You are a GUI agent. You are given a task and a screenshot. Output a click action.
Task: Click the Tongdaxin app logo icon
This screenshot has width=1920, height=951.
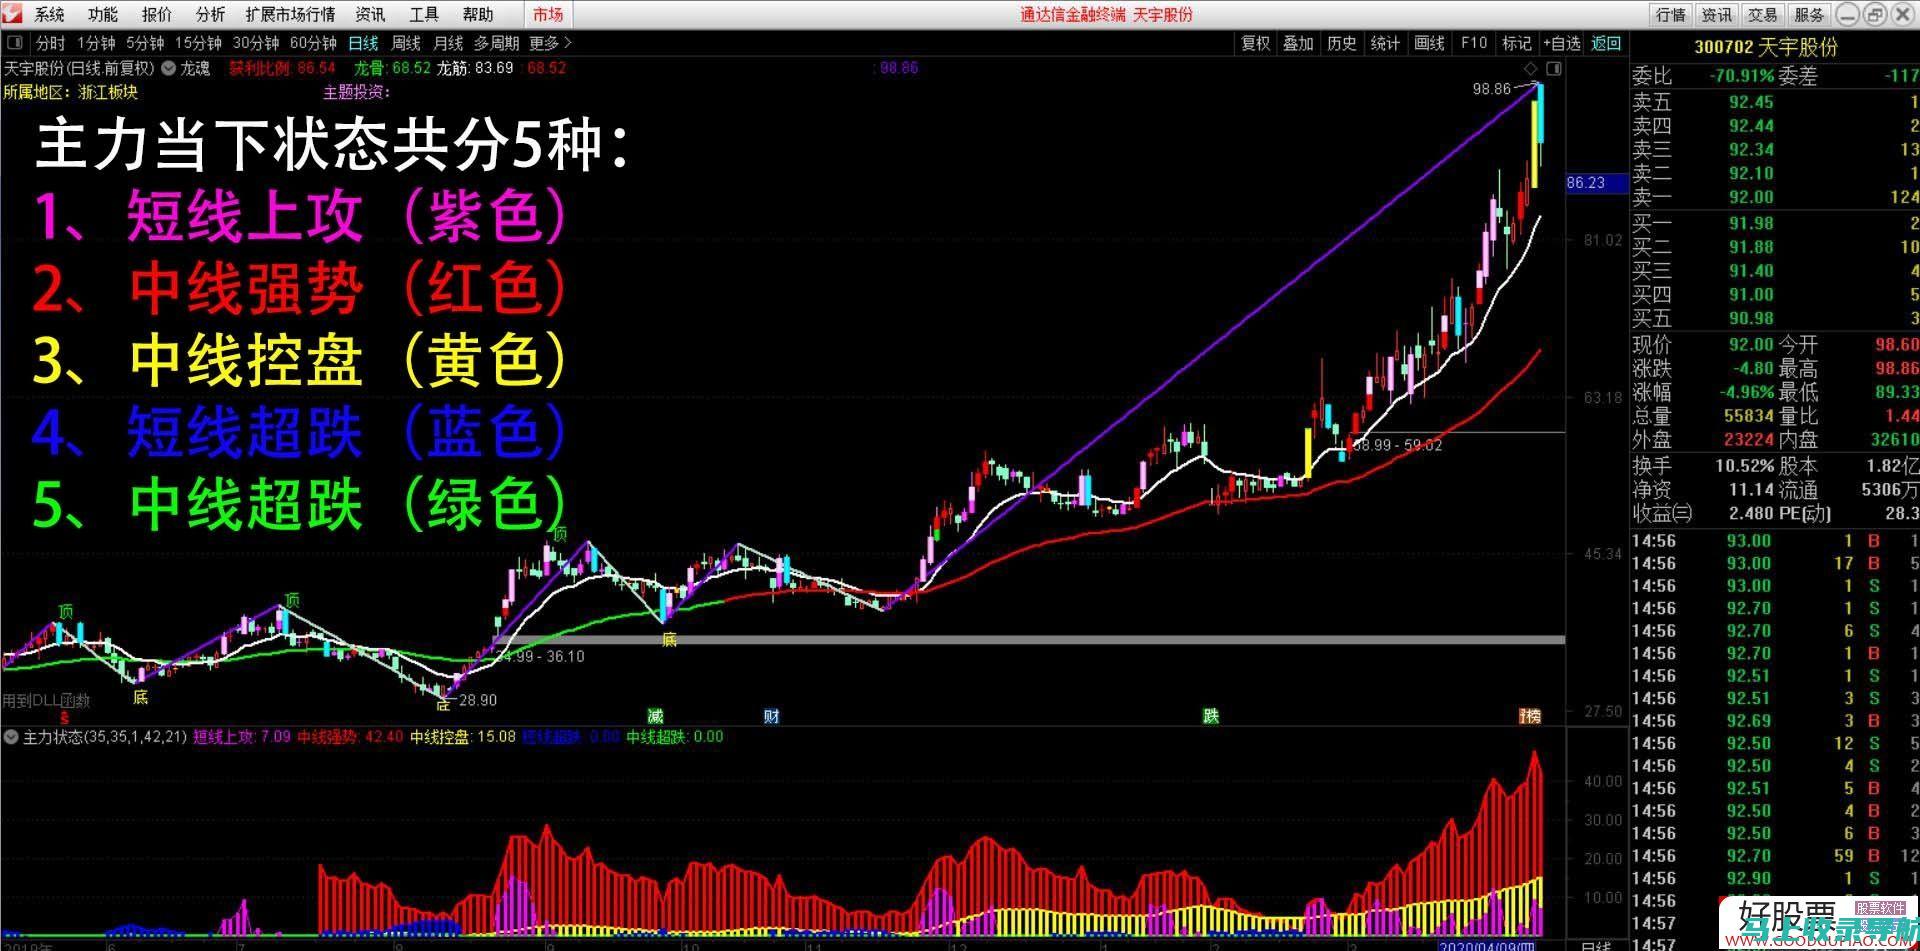pos(13,14)
